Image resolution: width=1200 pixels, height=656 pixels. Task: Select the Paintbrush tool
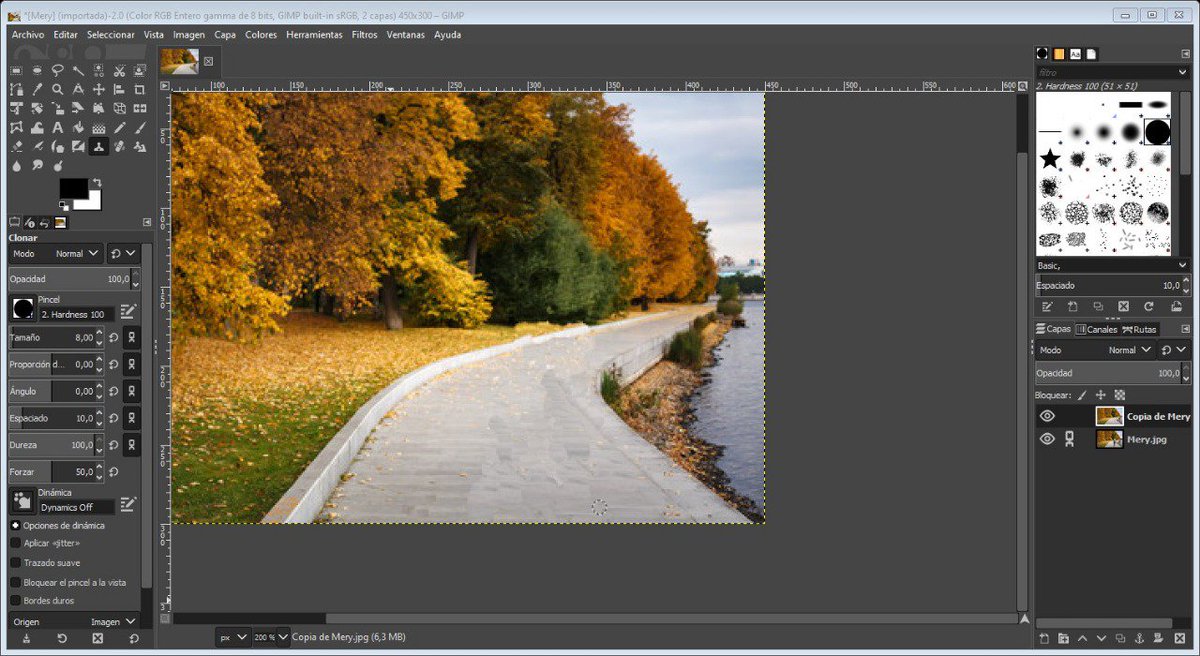140,127
